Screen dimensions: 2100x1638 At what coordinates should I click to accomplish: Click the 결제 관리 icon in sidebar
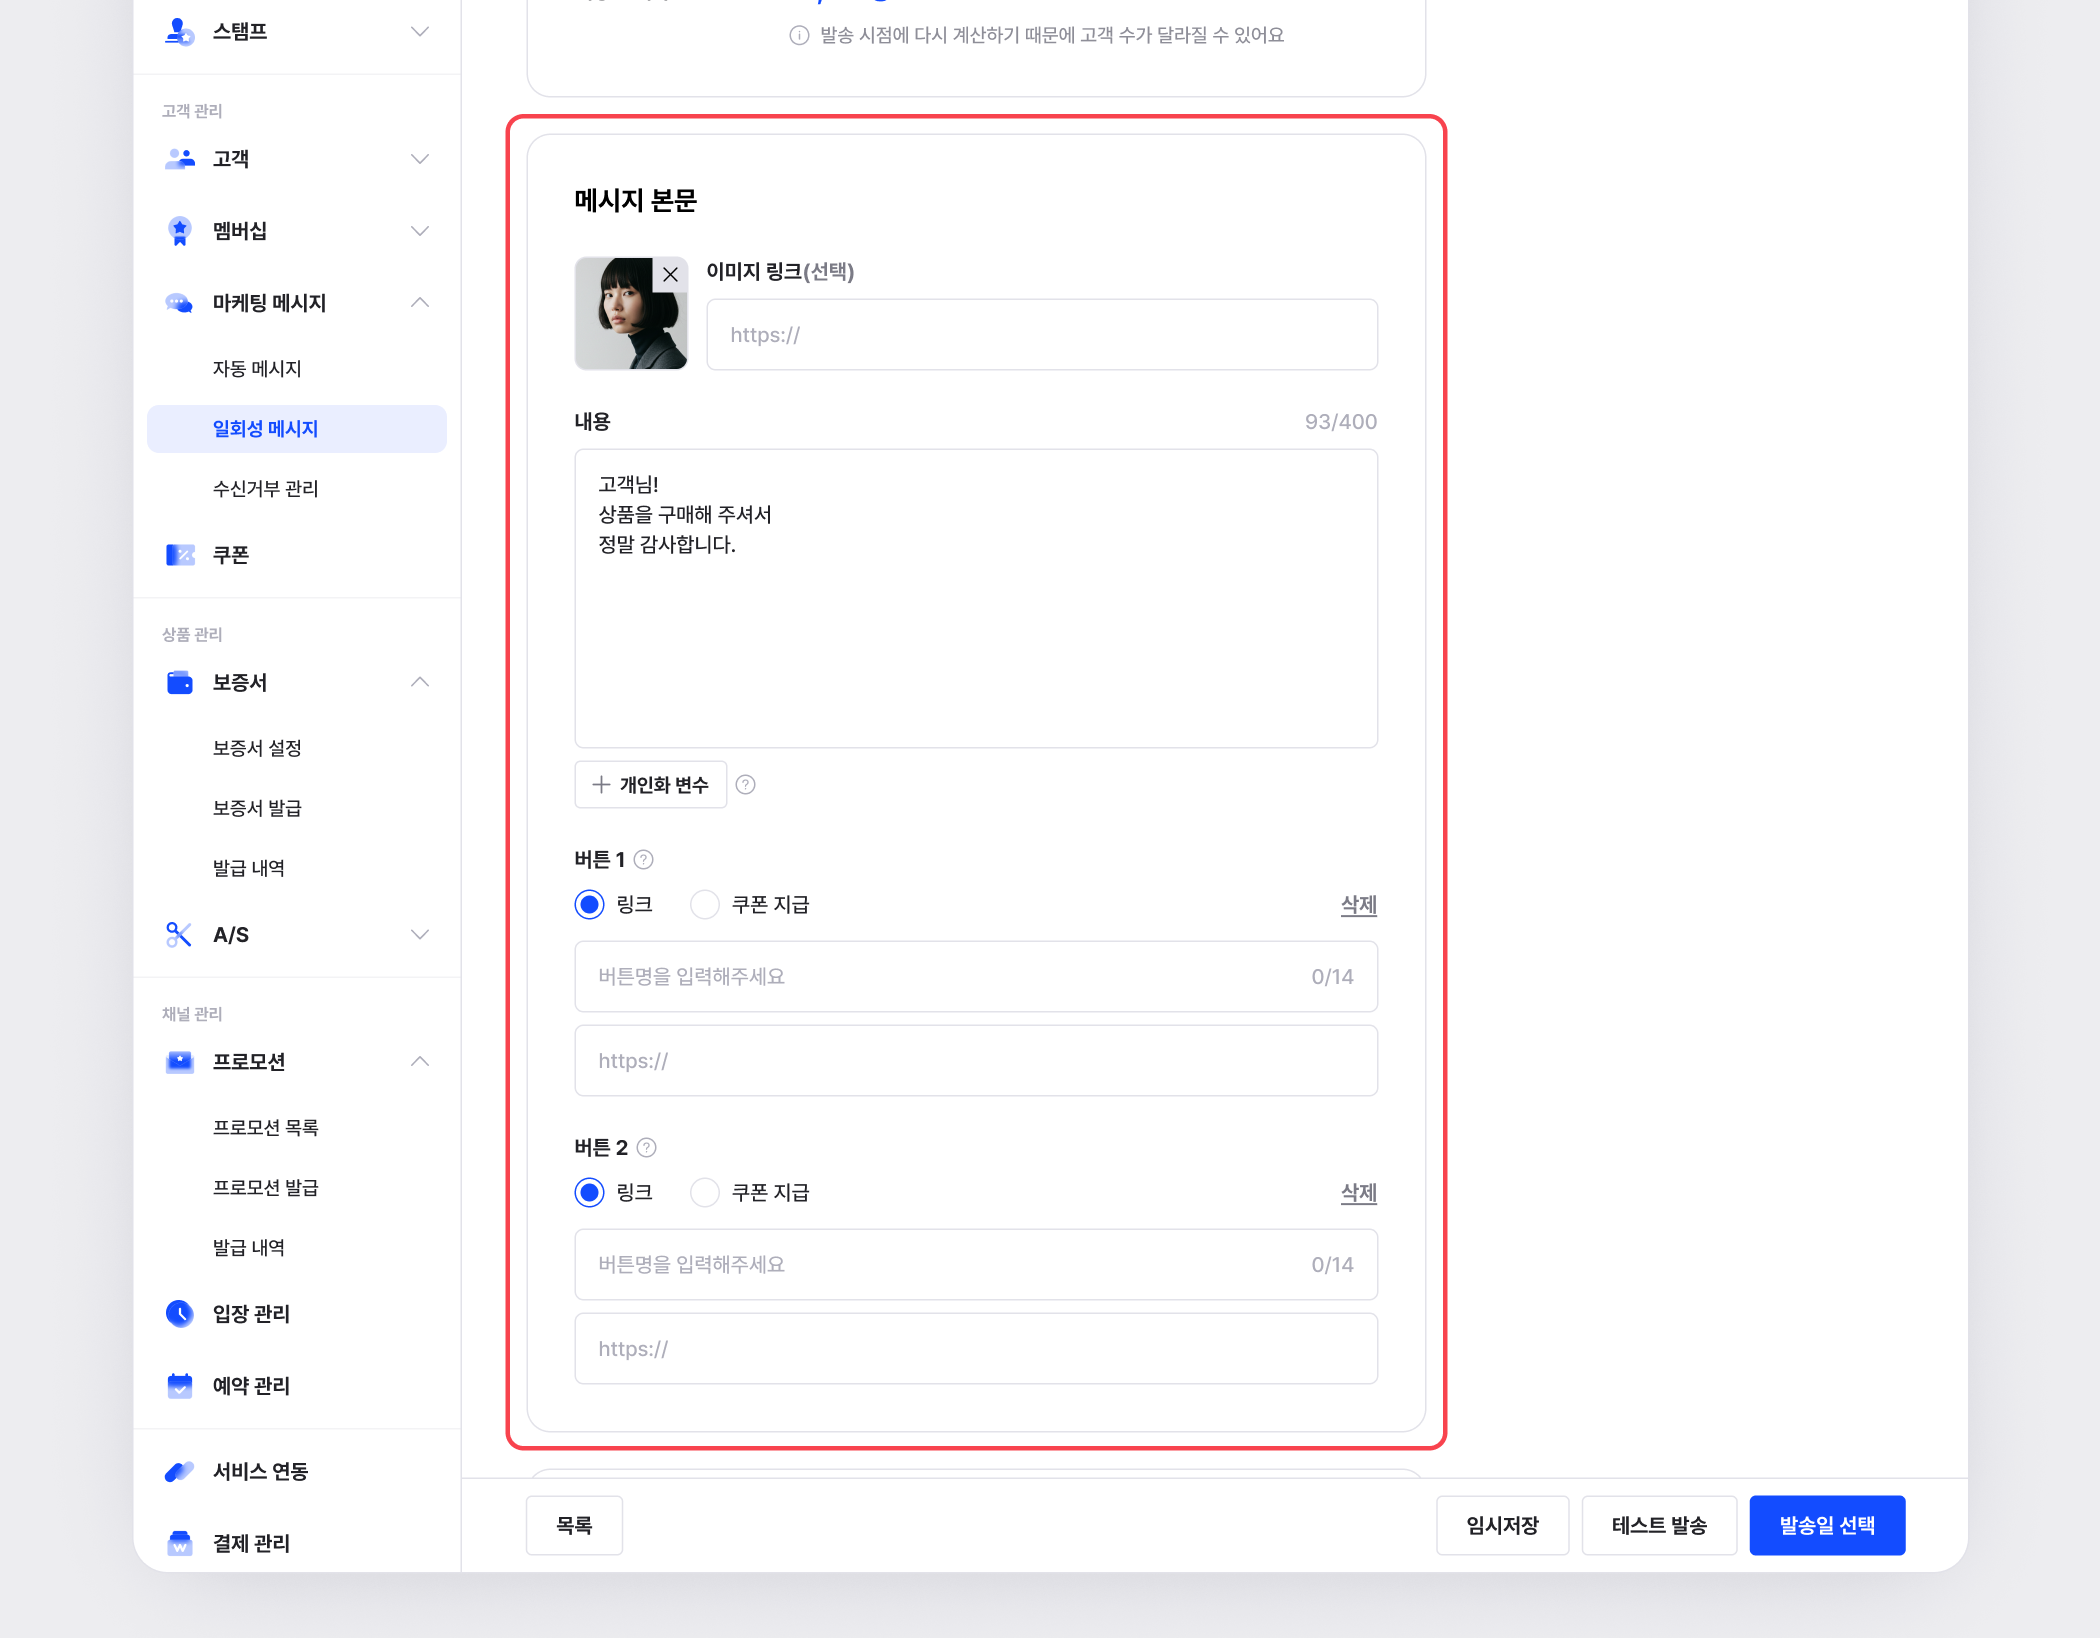(180, 1544)
